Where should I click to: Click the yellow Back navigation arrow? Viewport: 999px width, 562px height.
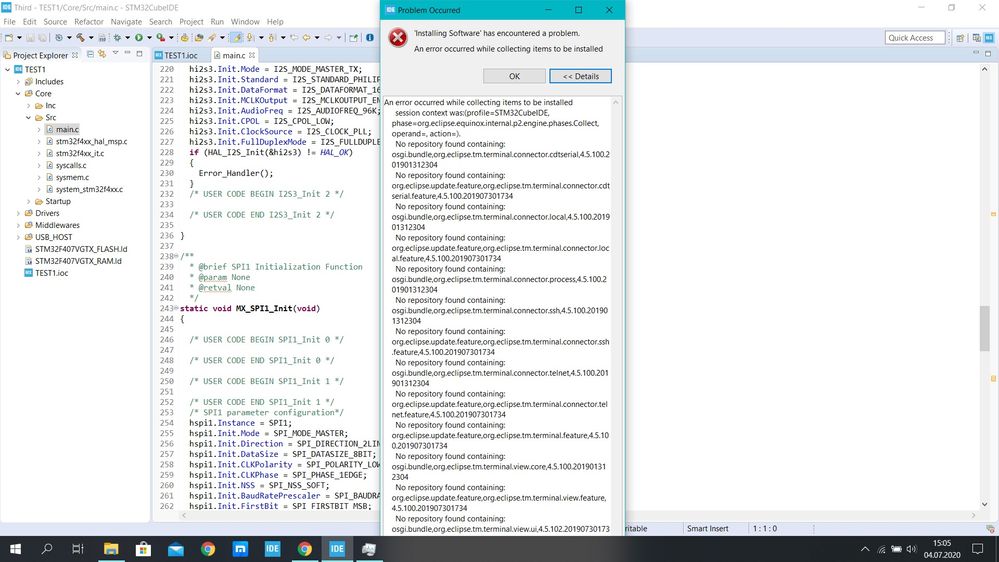[x=306, y=38]
